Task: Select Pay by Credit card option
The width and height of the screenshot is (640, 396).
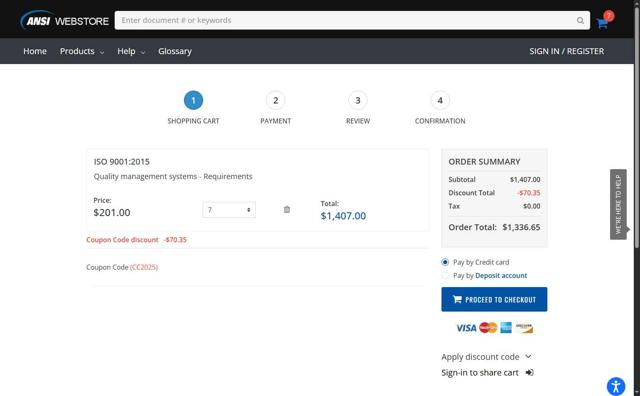Action: click(445, 262)
